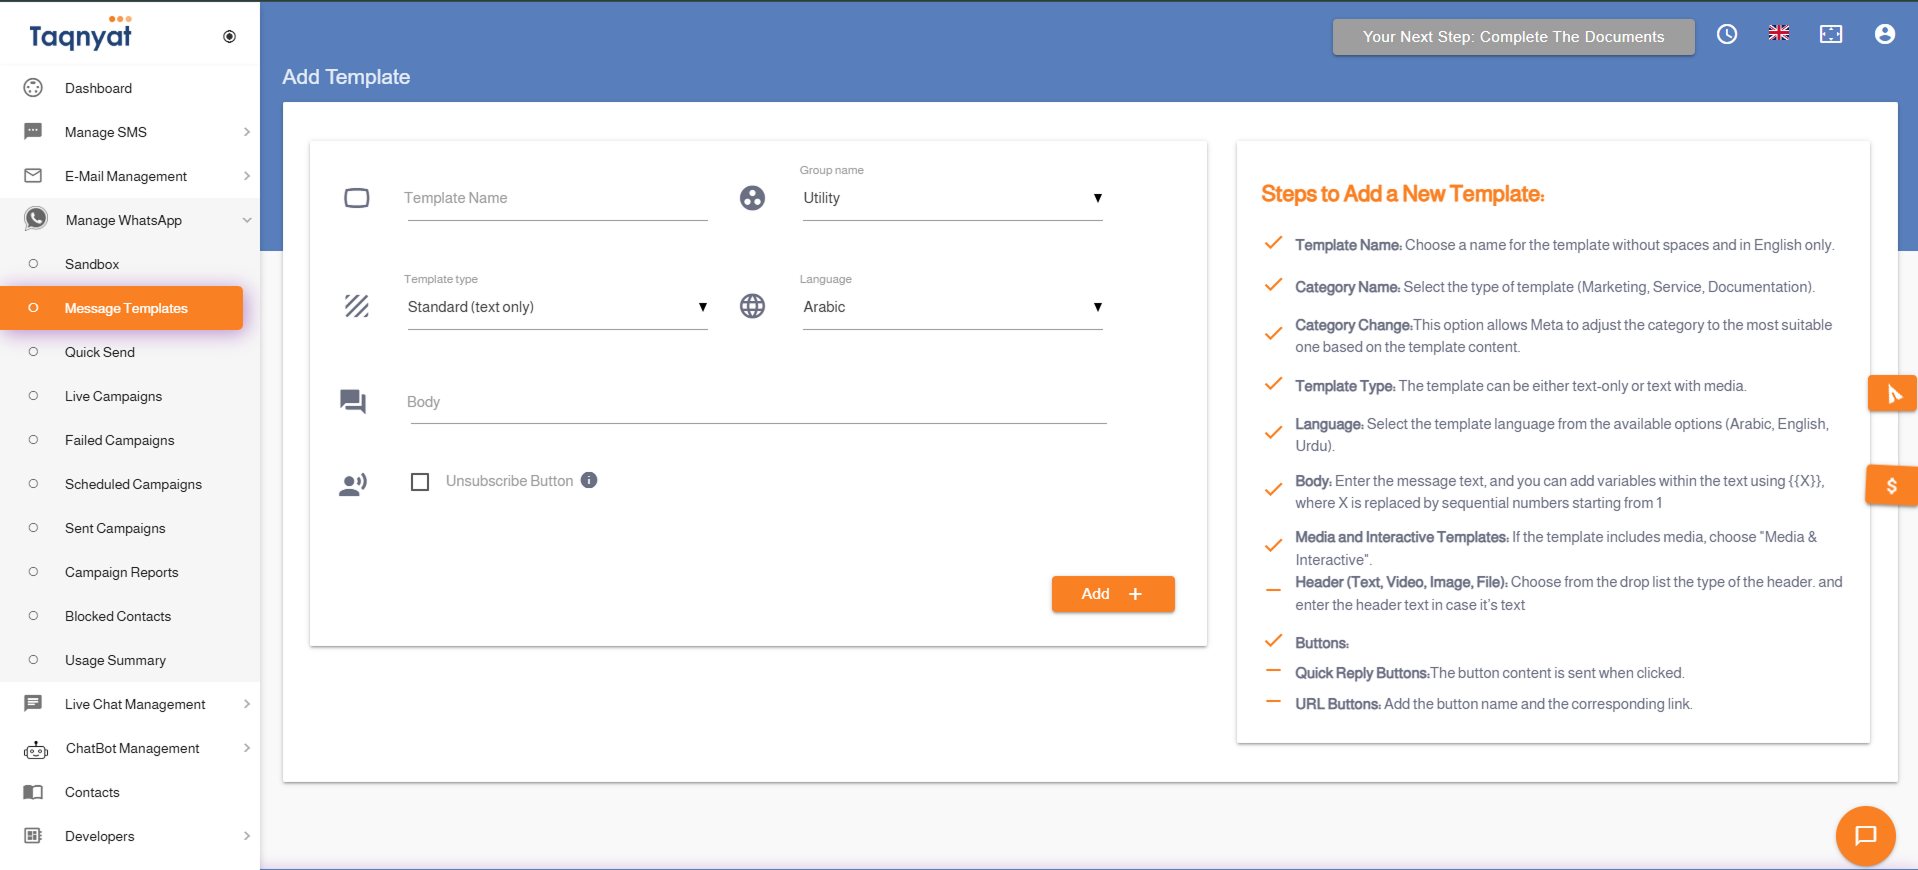
Task: Click the ChatBot Management robot icon
Action: [x=36, y=749]
